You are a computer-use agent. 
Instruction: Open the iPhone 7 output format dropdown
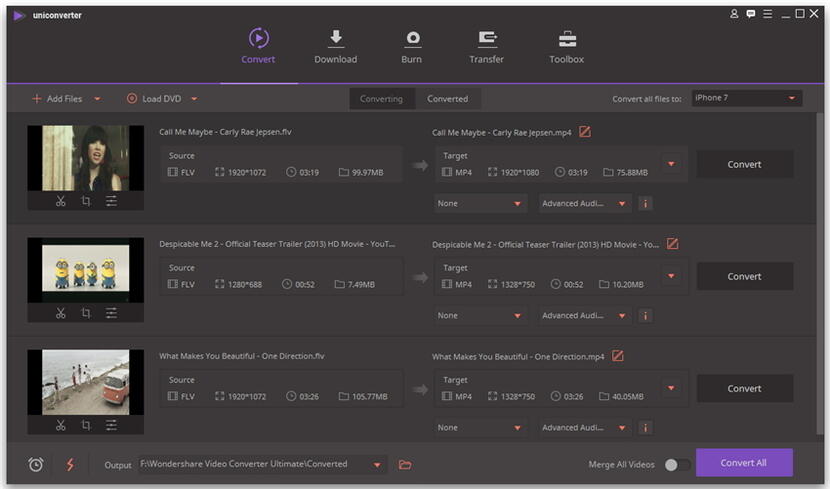(747, 98)
